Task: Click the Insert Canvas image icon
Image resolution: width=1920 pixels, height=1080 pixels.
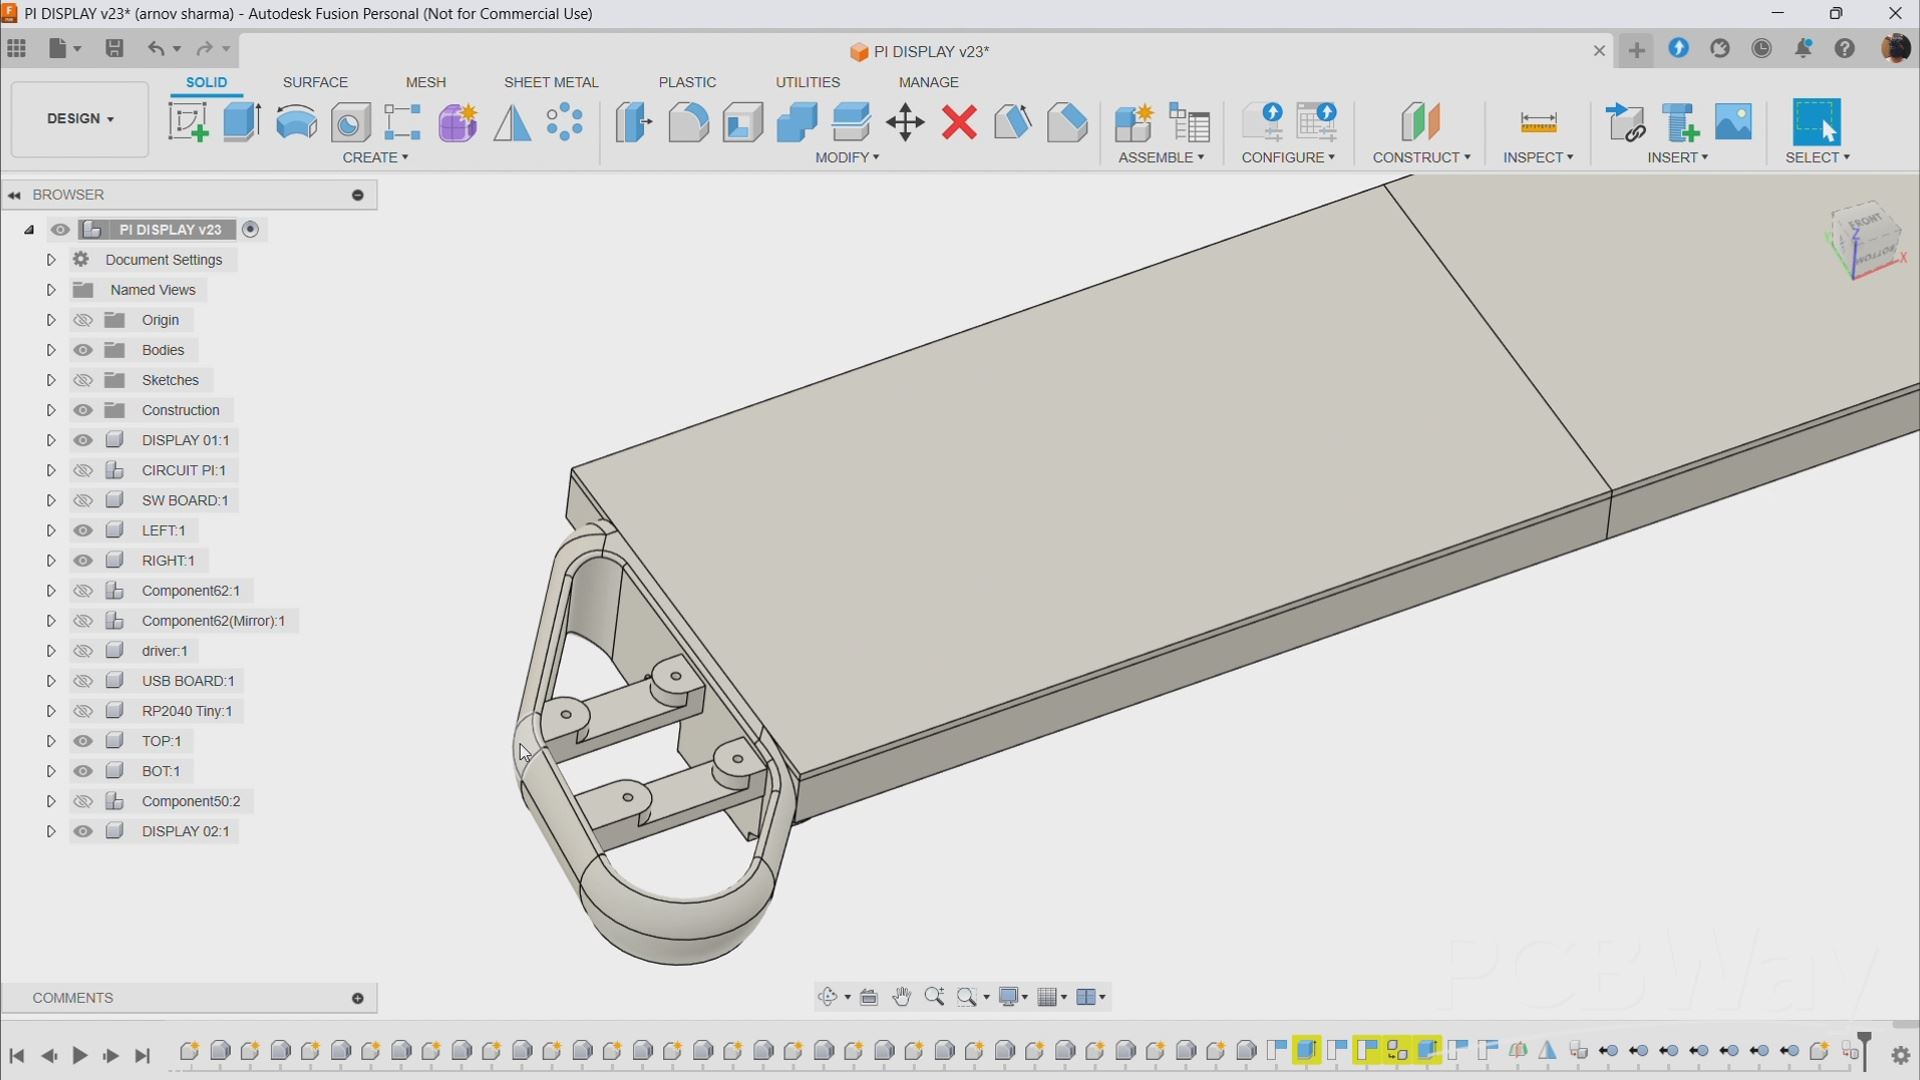Action: coord(1734,122)
